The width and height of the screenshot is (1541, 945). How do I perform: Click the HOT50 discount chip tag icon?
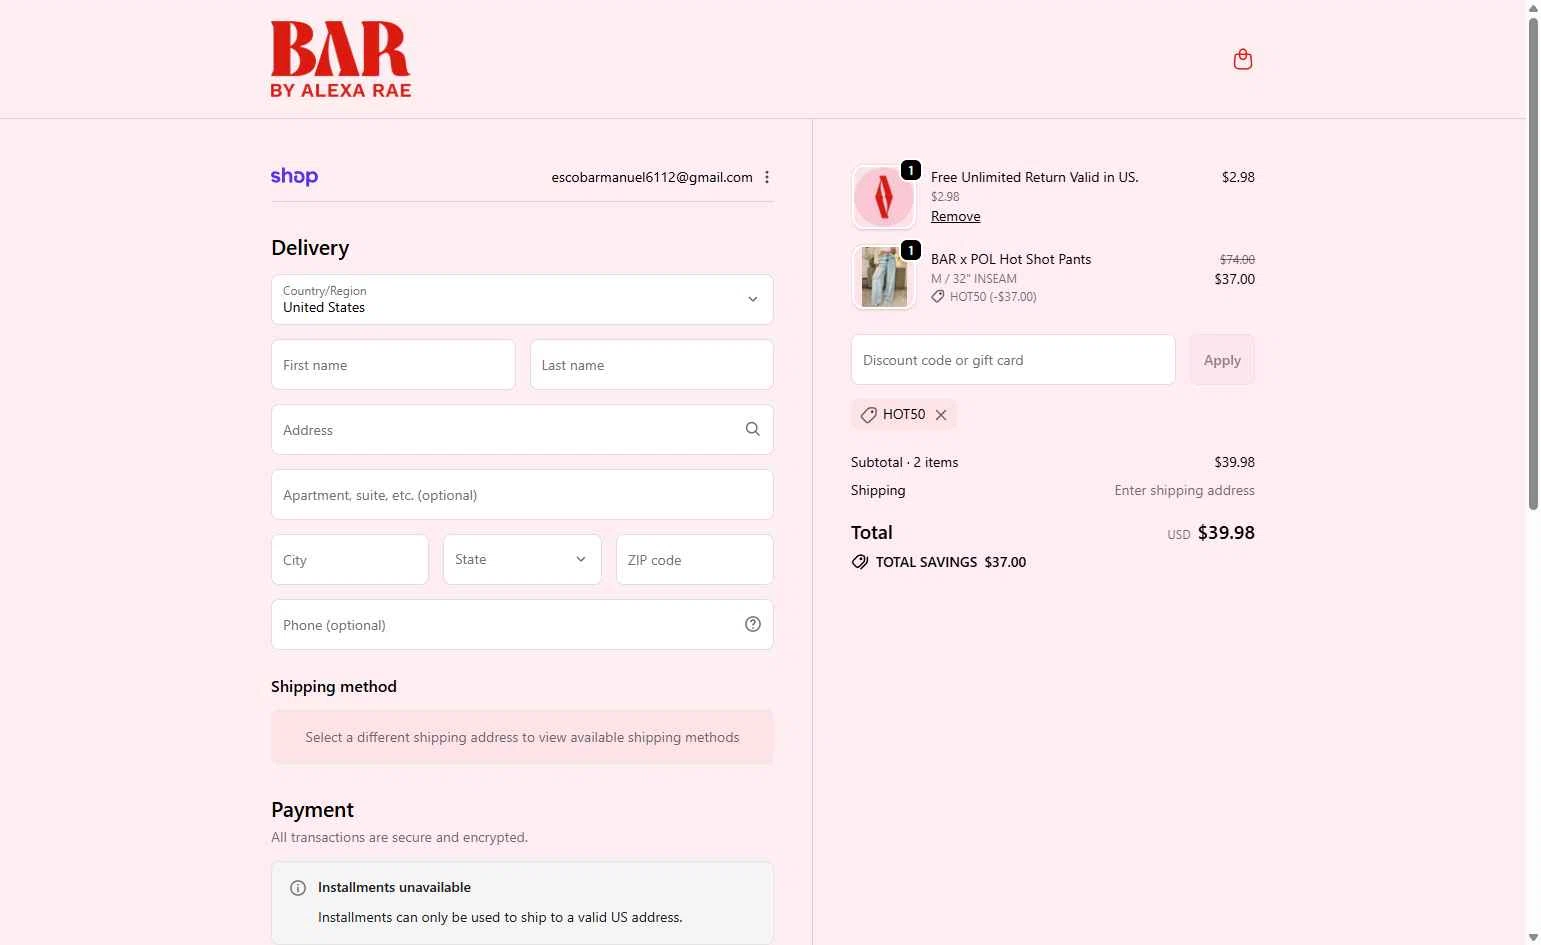pos(868,415)
